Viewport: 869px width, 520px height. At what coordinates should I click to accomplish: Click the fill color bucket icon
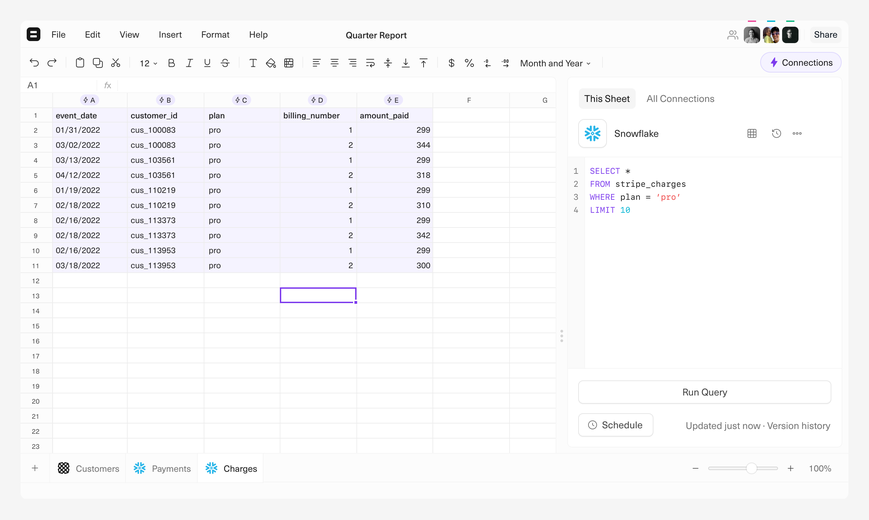tap(270, 63)
